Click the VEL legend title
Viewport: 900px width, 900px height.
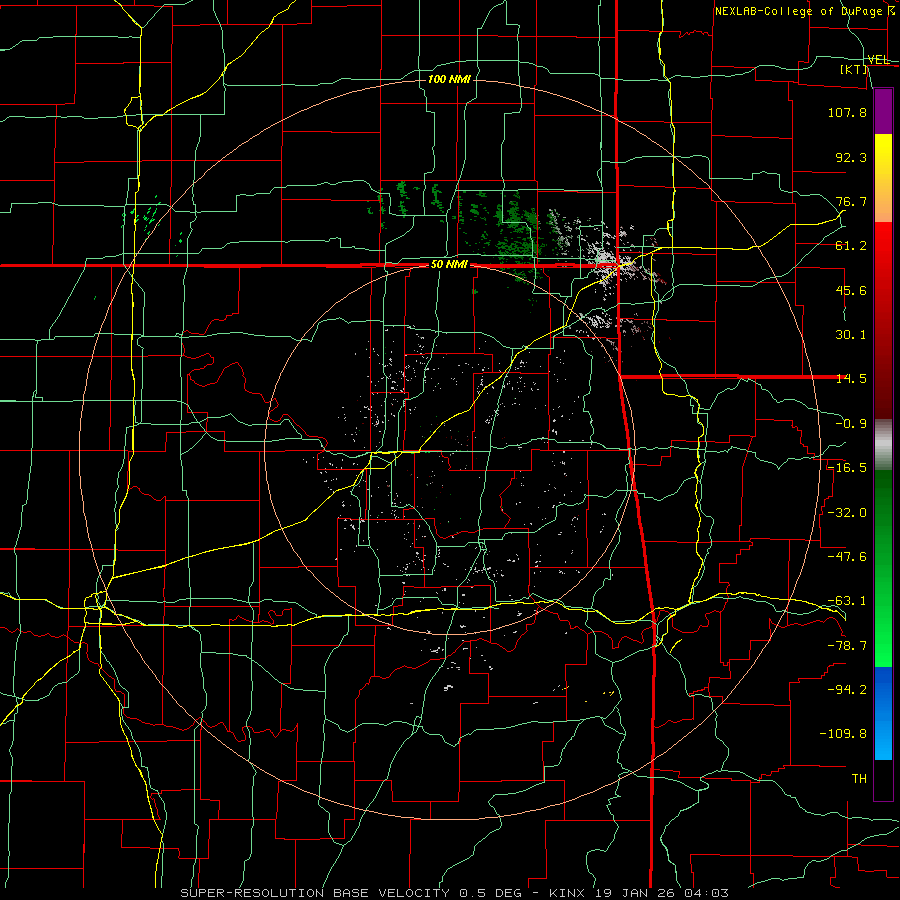pyautogui.click(x=878, y=60)
